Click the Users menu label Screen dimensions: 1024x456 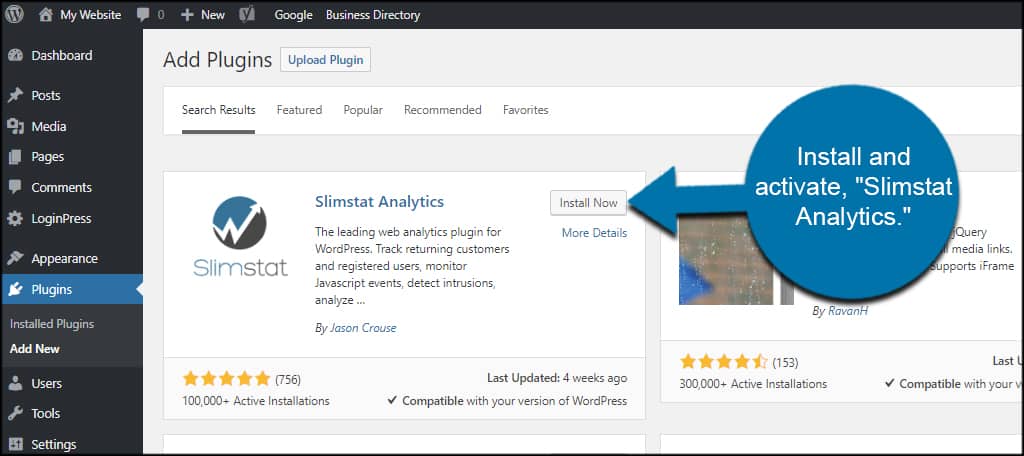(x=47, y=383)
